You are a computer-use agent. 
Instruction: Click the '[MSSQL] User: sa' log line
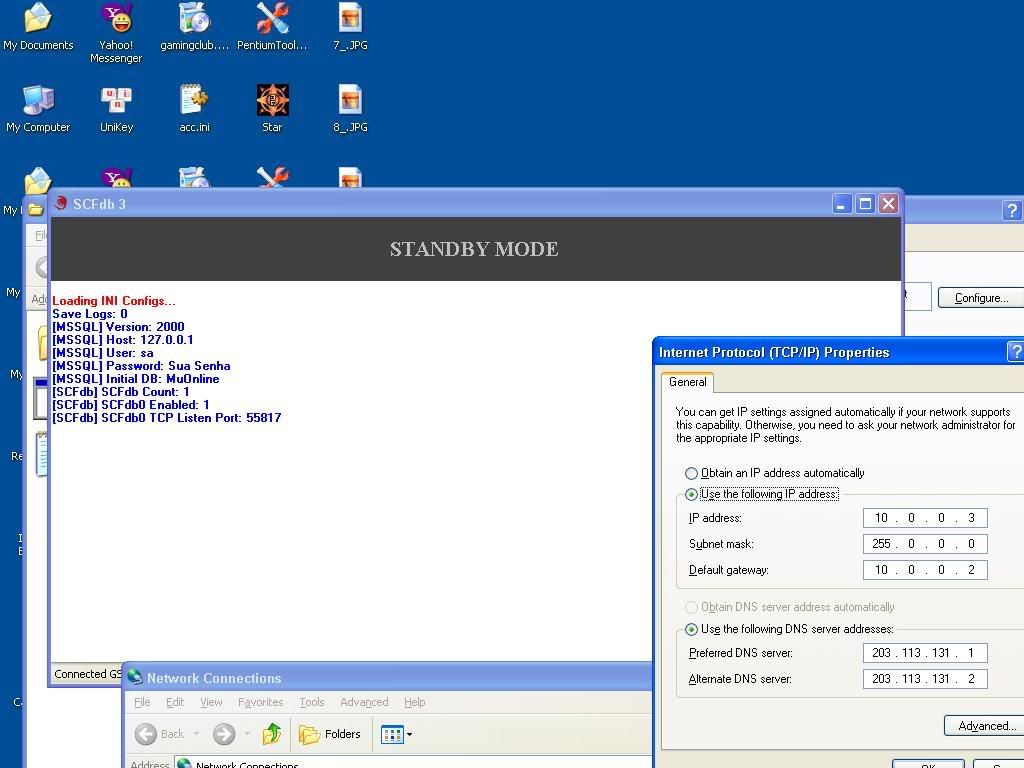pyautogui.click(x=103, y=353)
